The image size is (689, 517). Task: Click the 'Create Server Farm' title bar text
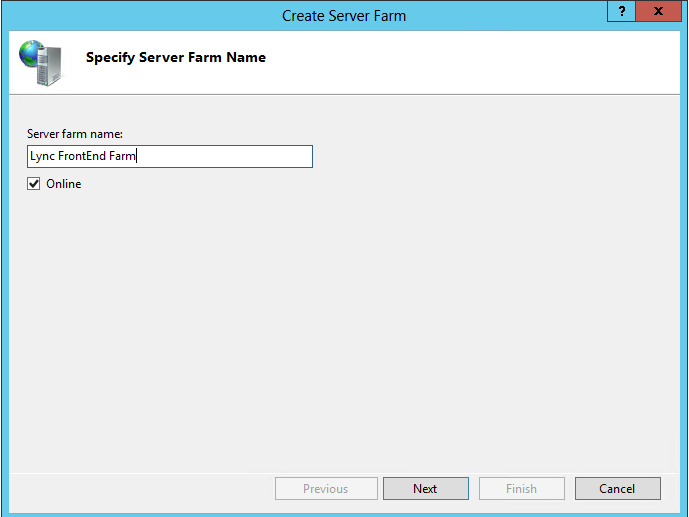click(344, 16)
